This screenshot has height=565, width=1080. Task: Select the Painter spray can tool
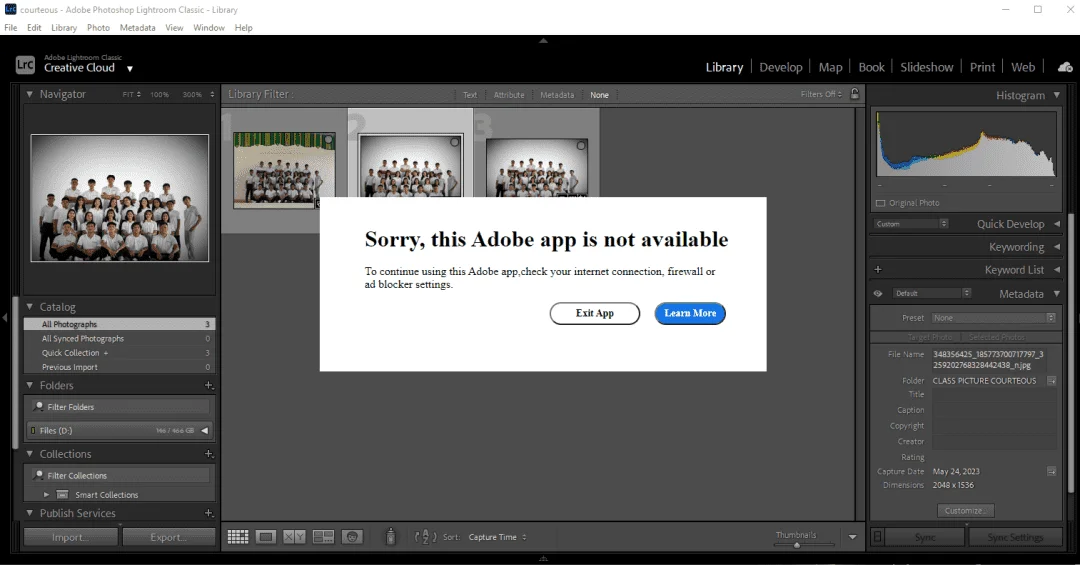tap(391, 536)
